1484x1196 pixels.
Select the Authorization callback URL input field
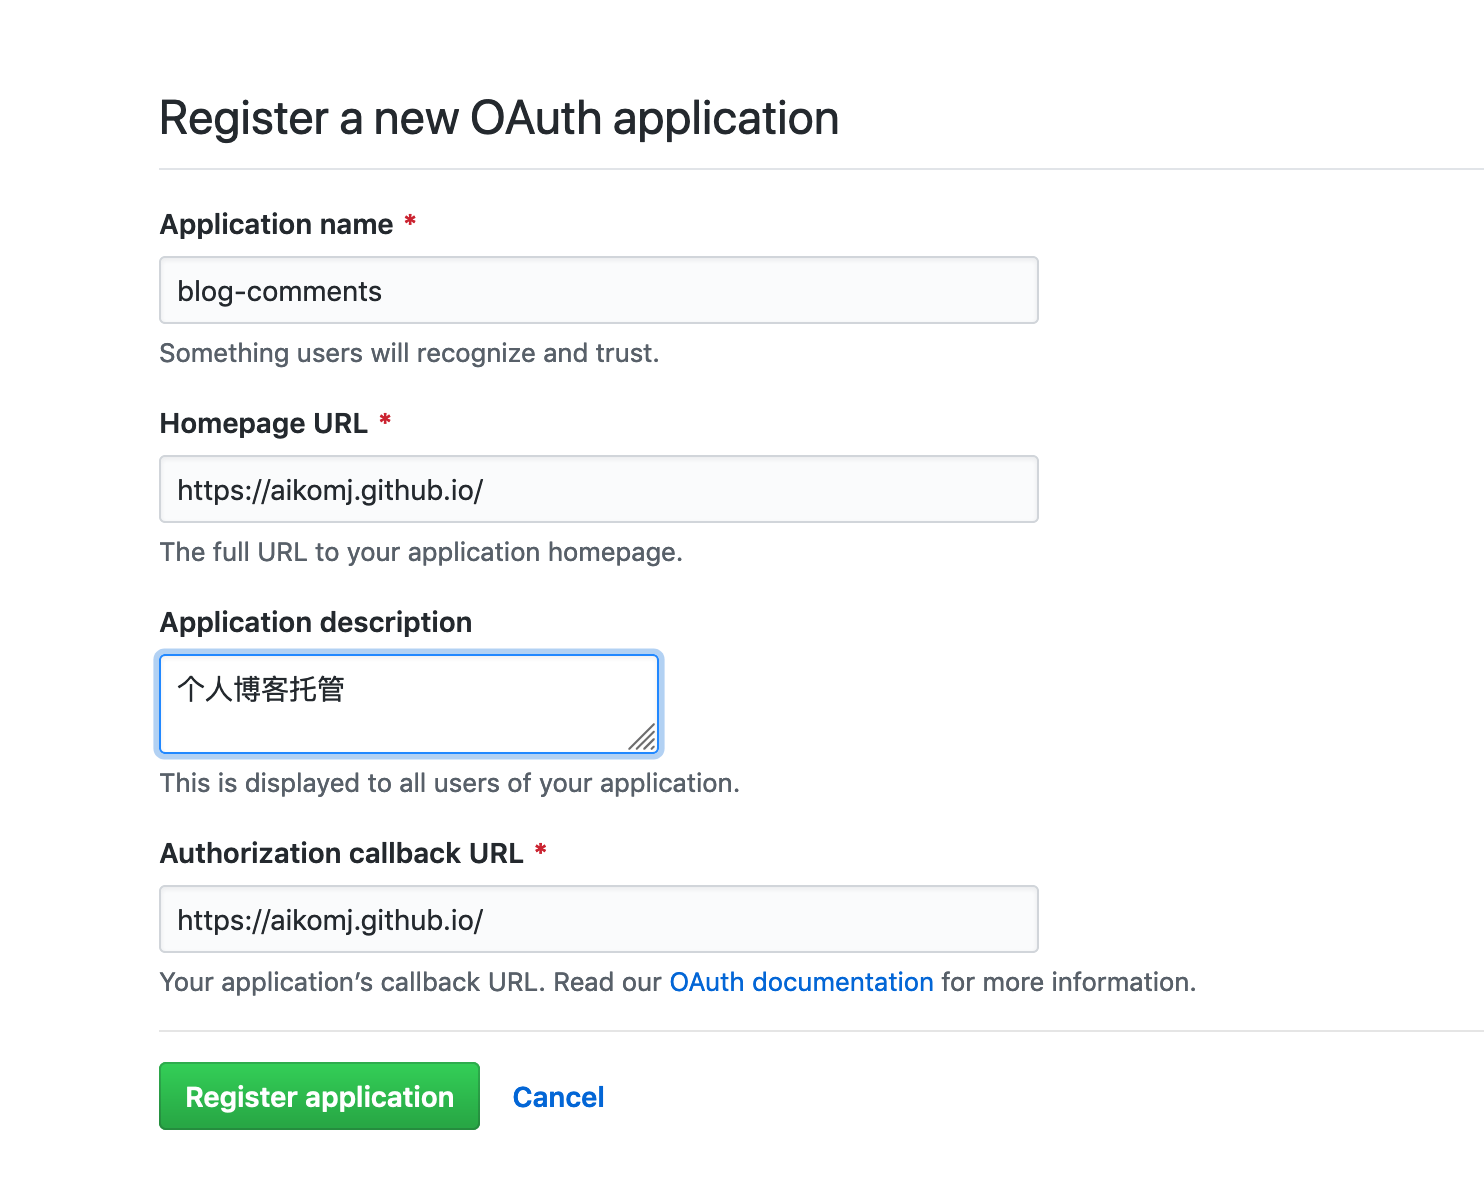pyautogui.click(x=599, y=919)
